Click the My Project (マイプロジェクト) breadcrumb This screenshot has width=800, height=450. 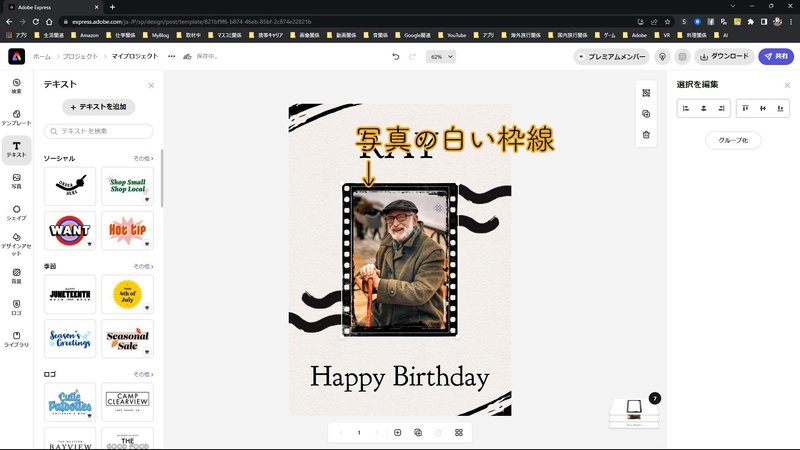pyautogui.click(x=135, y=56)
